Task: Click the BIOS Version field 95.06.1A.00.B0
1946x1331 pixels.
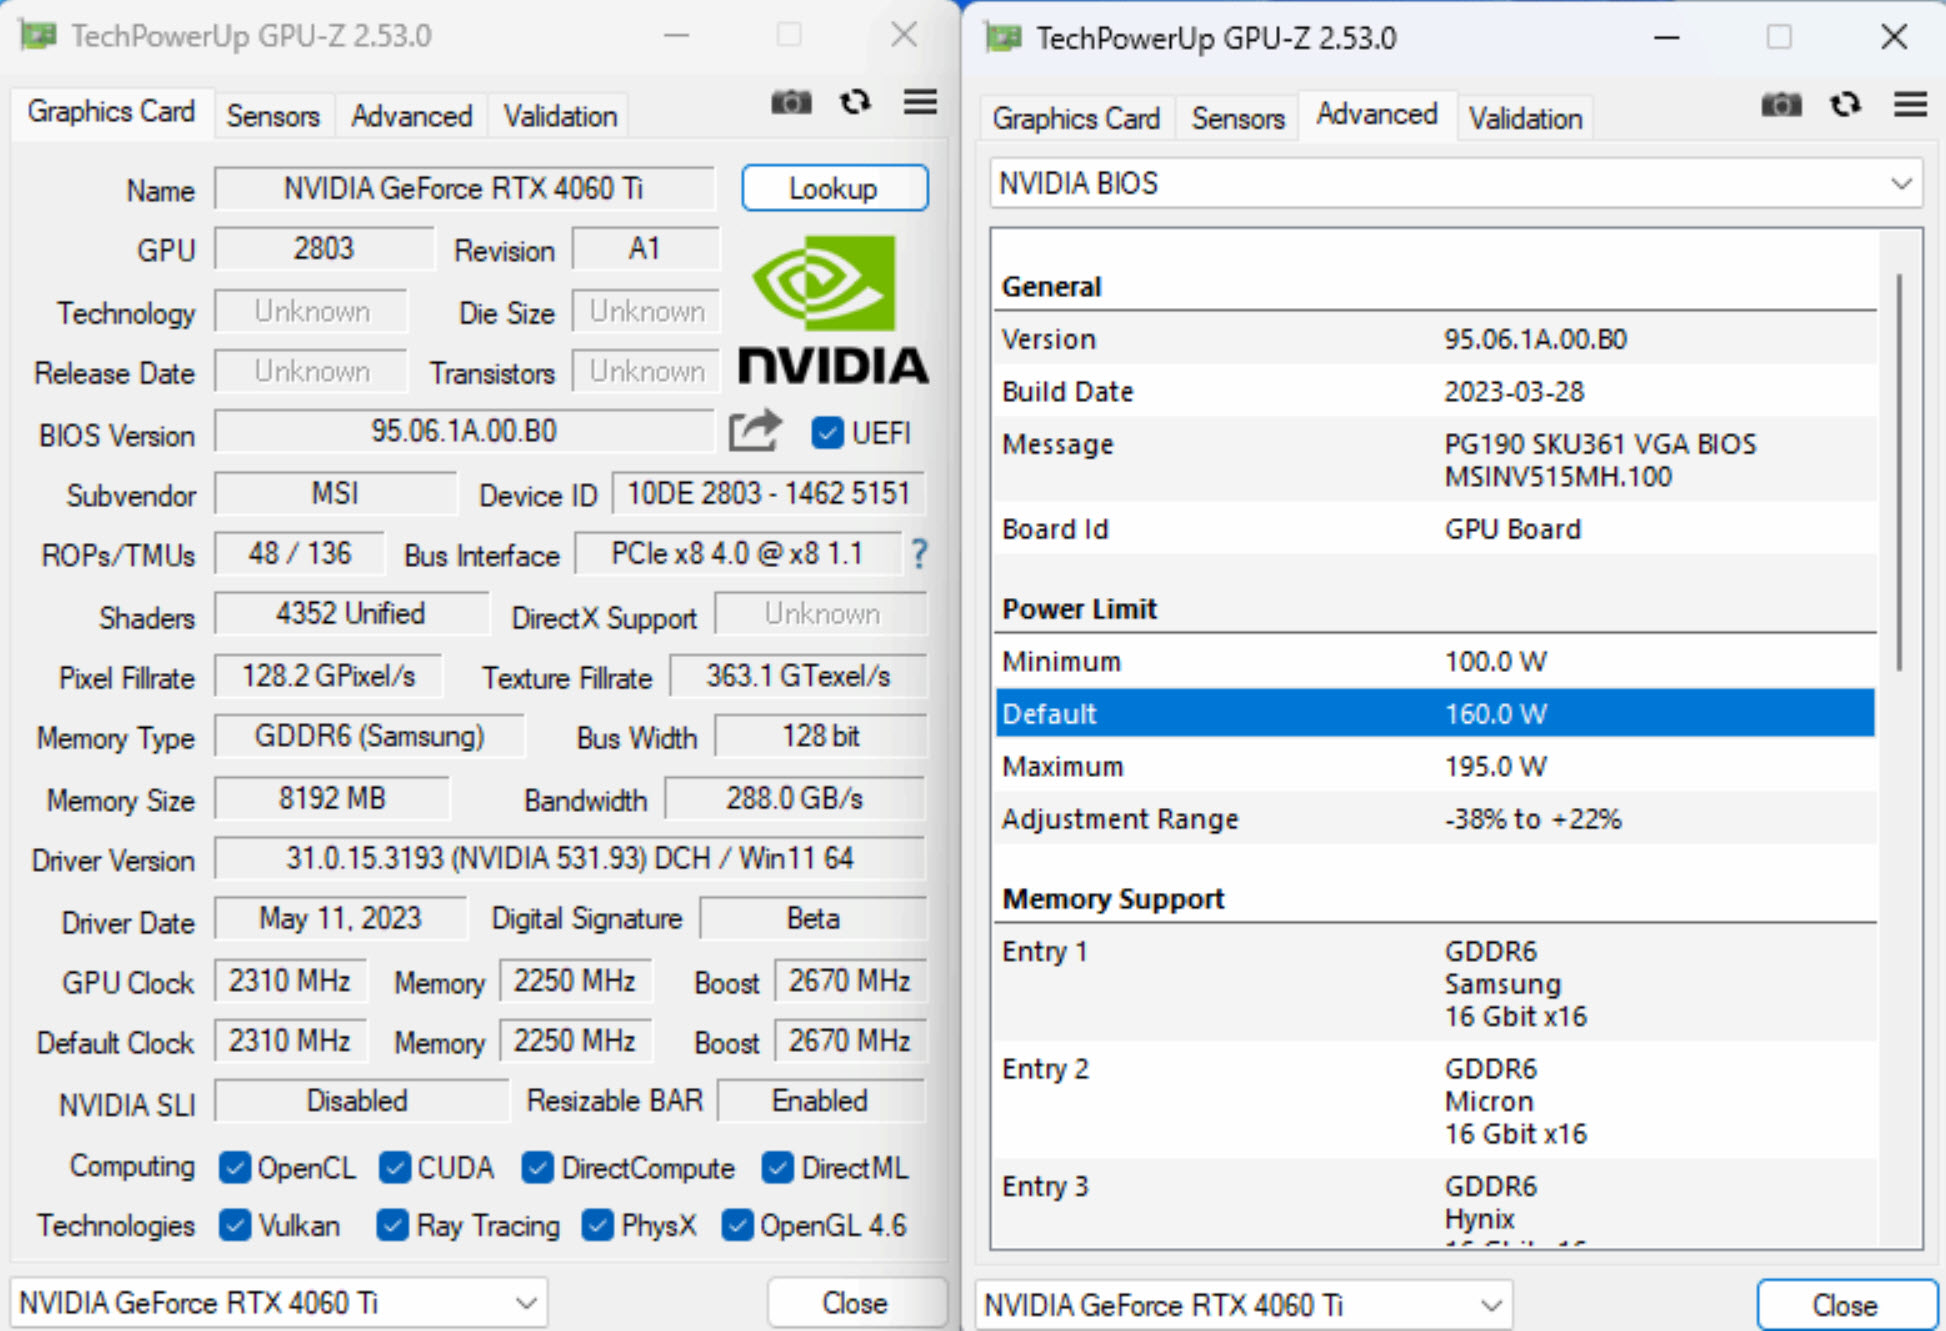Action: 464,431
